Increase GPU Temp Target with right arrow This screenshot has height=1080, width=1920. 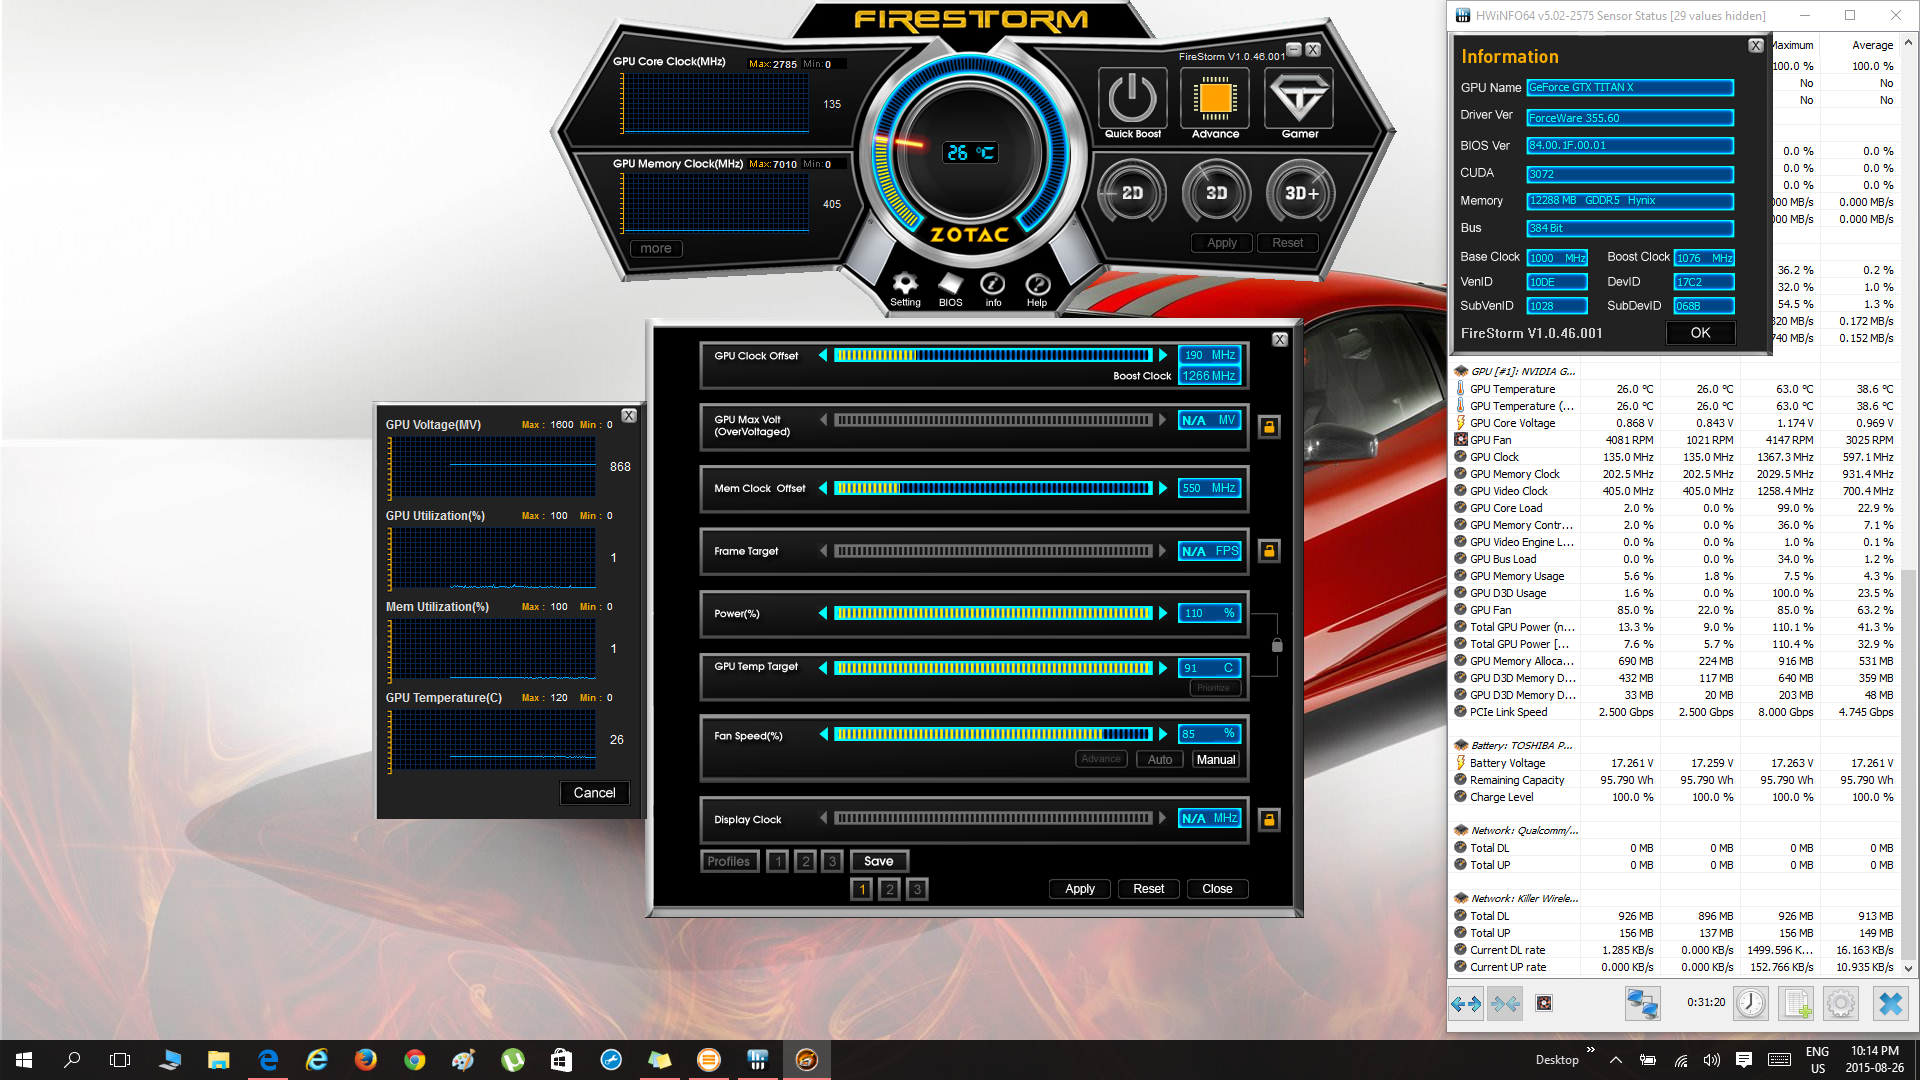(x=1163, y=668)
